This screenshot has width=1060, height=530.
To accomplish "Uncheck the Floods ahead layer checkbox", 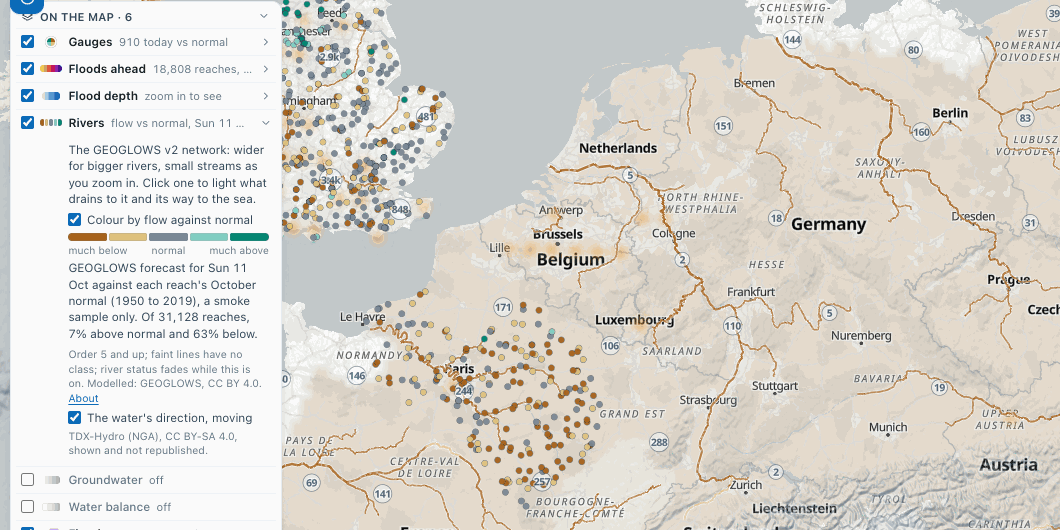I will coord(27,69).
